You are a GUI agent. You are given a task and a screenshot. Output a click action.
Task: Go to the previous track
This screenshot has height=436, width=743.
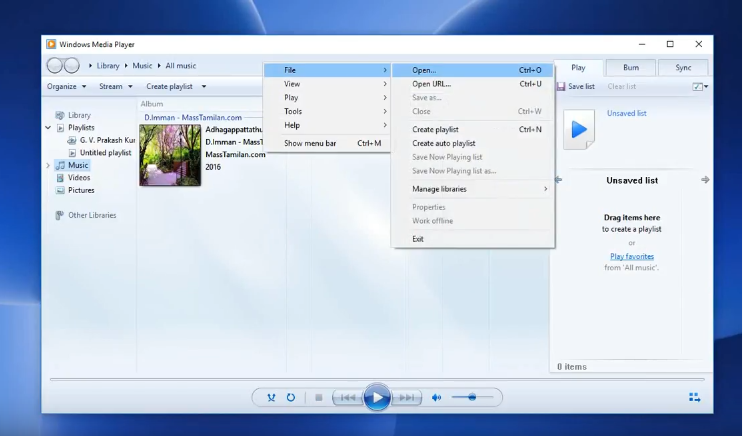[x=346, y=397]
